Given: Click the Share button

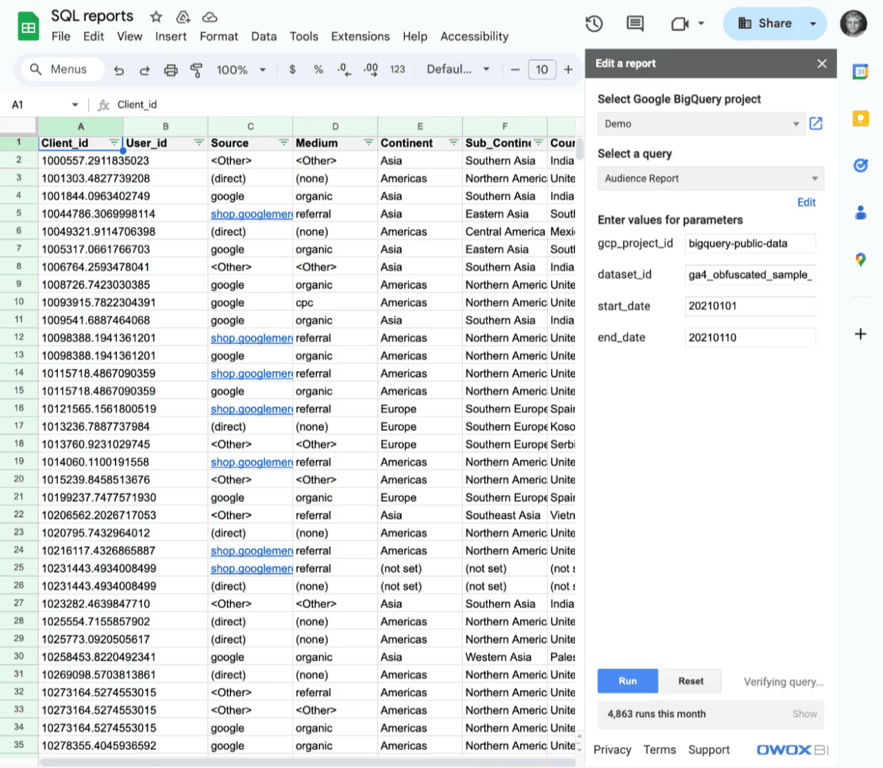Looking at the screenshot, I should (x=765, y=24).
